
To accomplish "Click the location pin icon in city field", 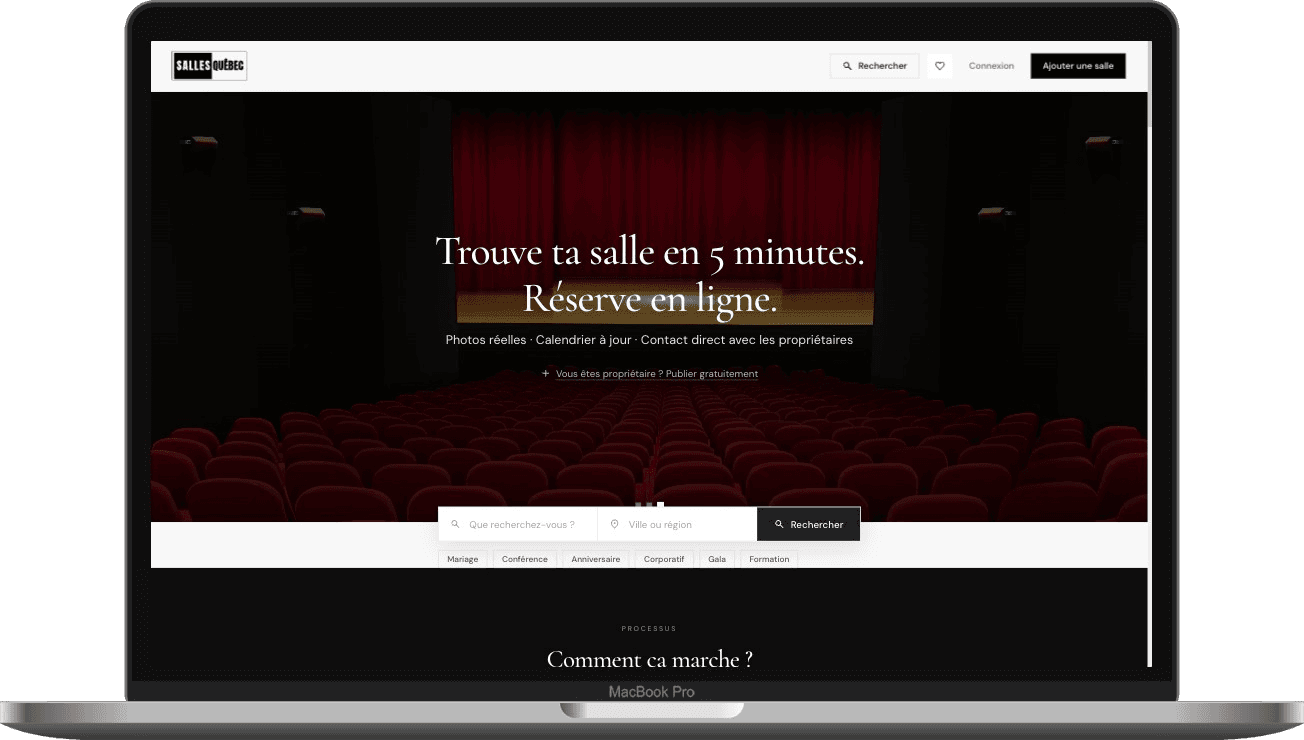I will point(614,524).
